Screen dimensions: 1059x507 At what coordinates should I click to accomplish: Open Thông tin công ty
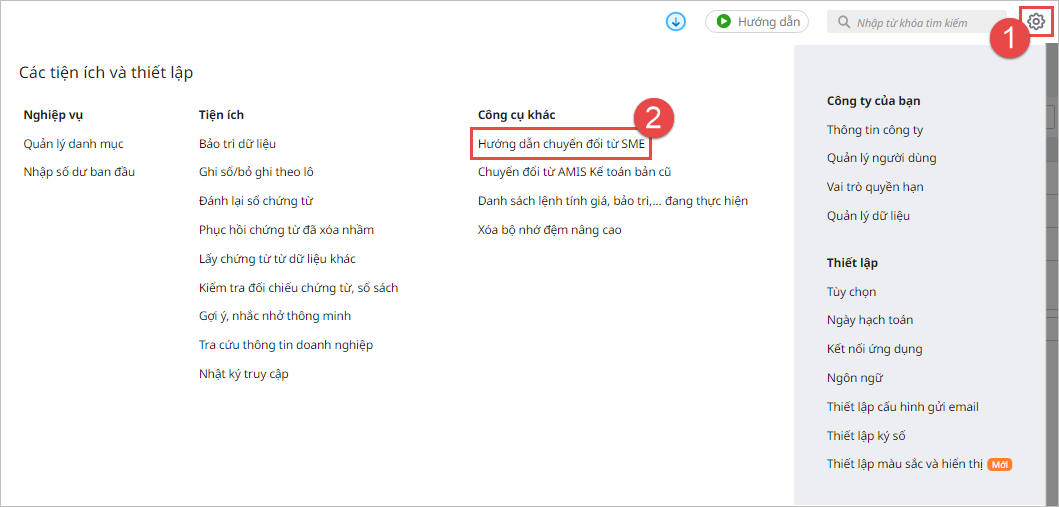tap(875, 130)
